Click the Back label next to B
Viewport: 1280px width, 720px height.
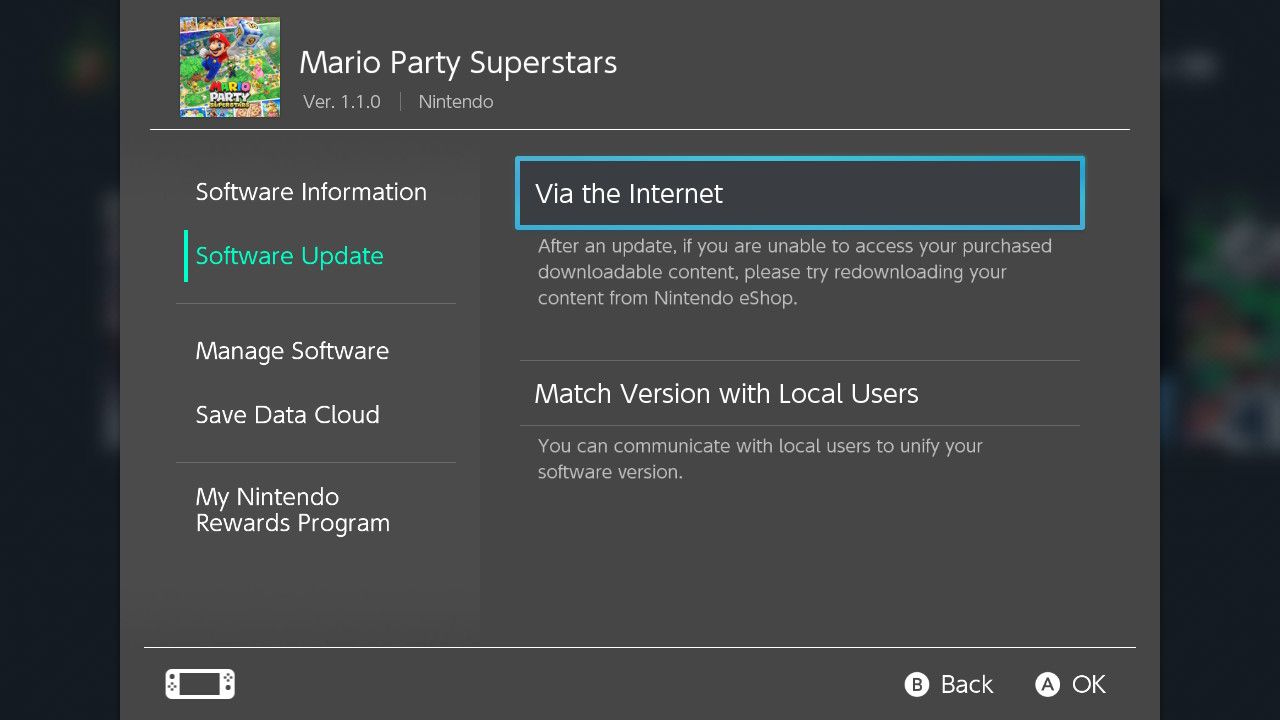coord(964,684)
